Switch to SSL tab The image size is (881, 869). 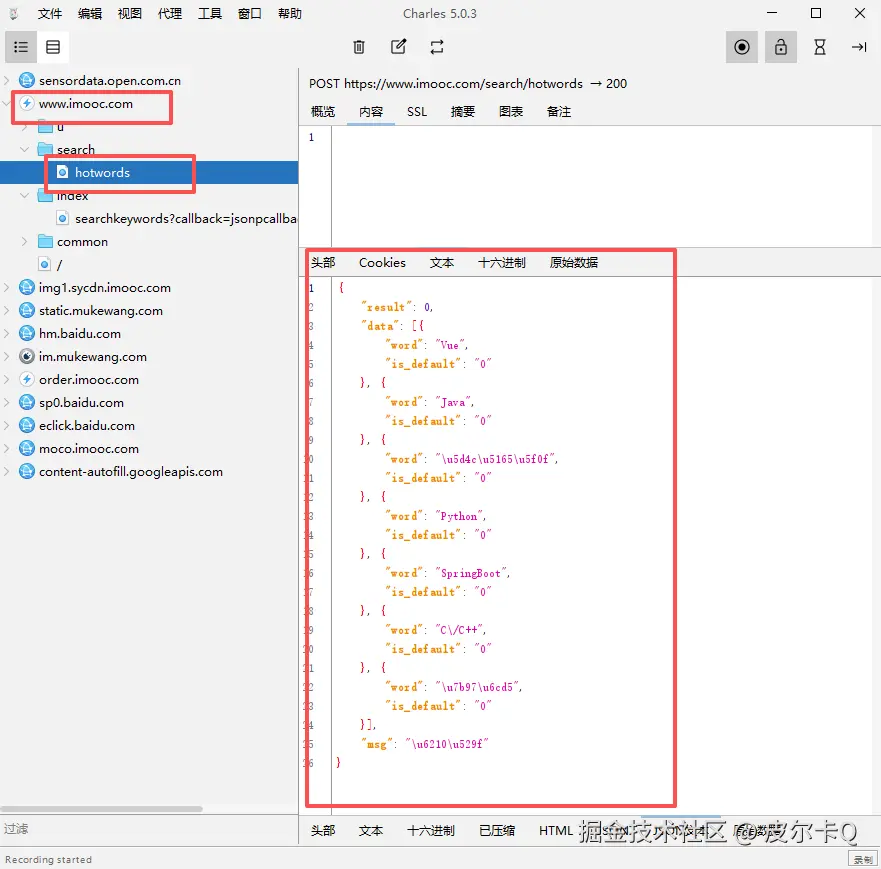click(x=417, y=112)
